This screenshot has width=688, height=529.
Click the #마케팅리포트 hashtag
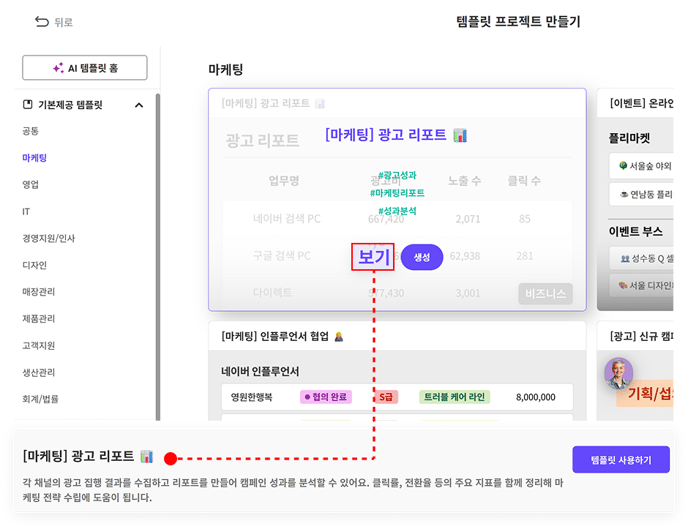396,193
